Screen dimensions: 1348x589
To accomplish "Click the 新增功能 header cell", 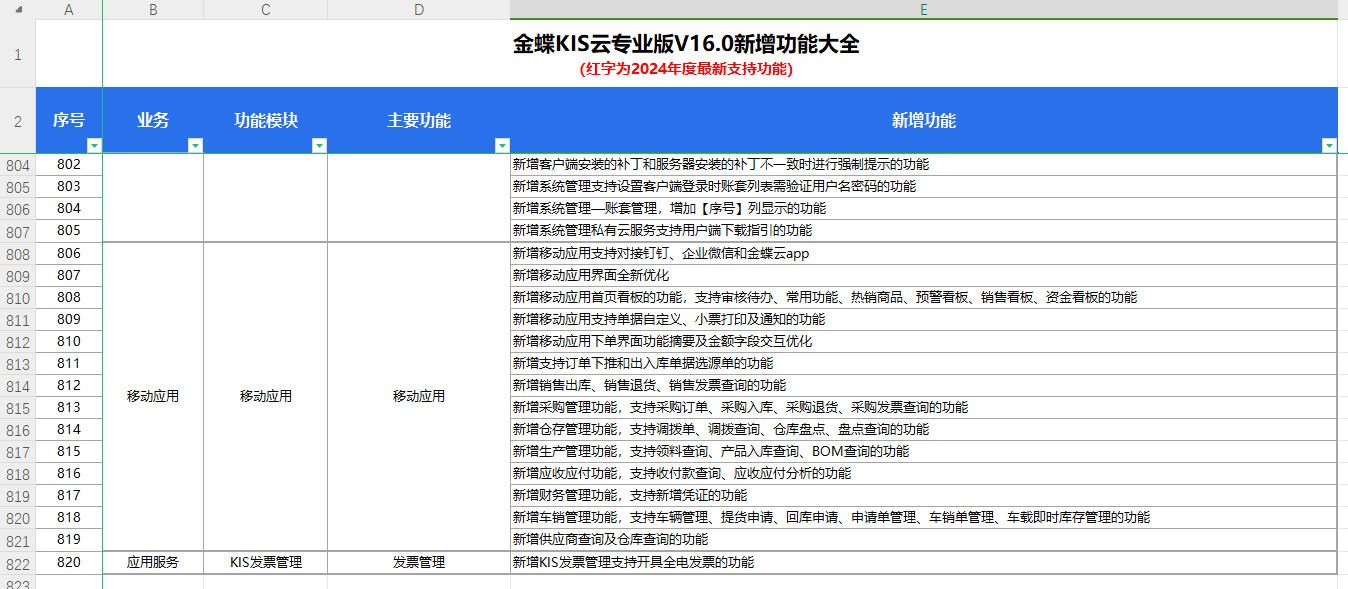I will coord(924,121).
